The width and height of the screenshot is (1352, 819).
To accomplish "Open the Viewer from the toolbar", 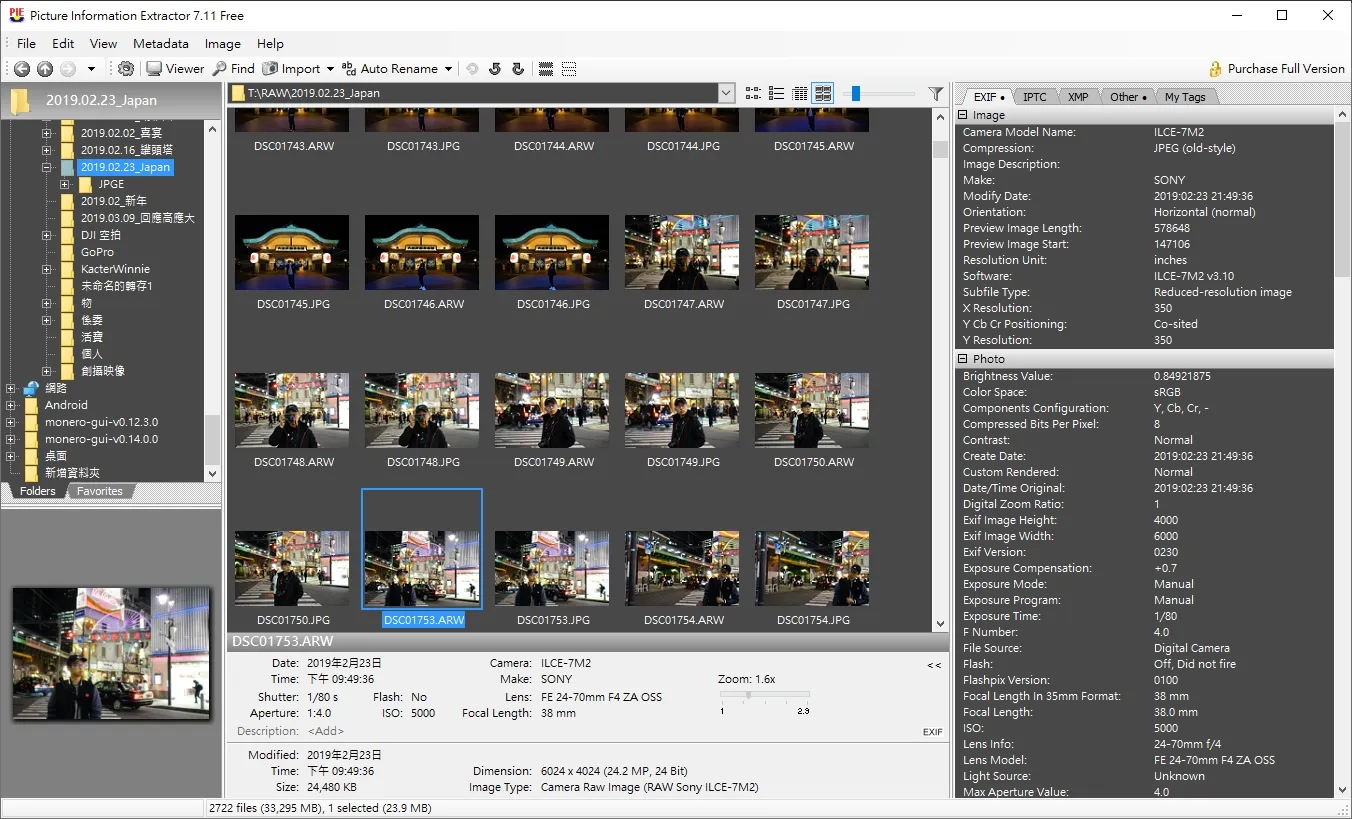I will coord(175,69).
